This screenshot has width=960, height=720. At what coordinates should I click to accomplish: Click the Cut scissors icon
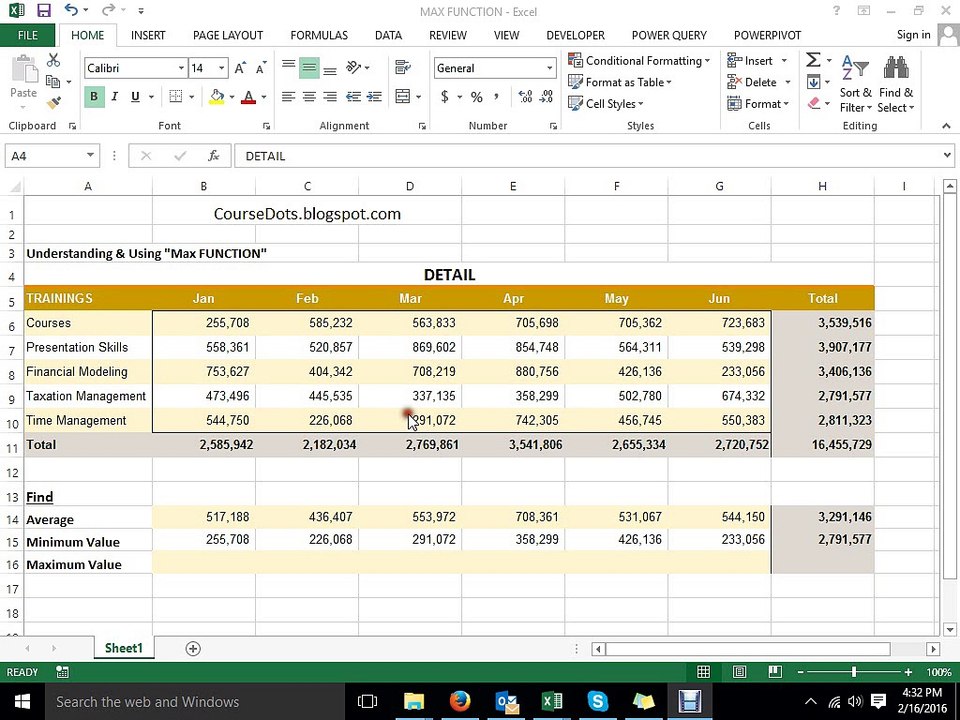click(x=53, y=60)
